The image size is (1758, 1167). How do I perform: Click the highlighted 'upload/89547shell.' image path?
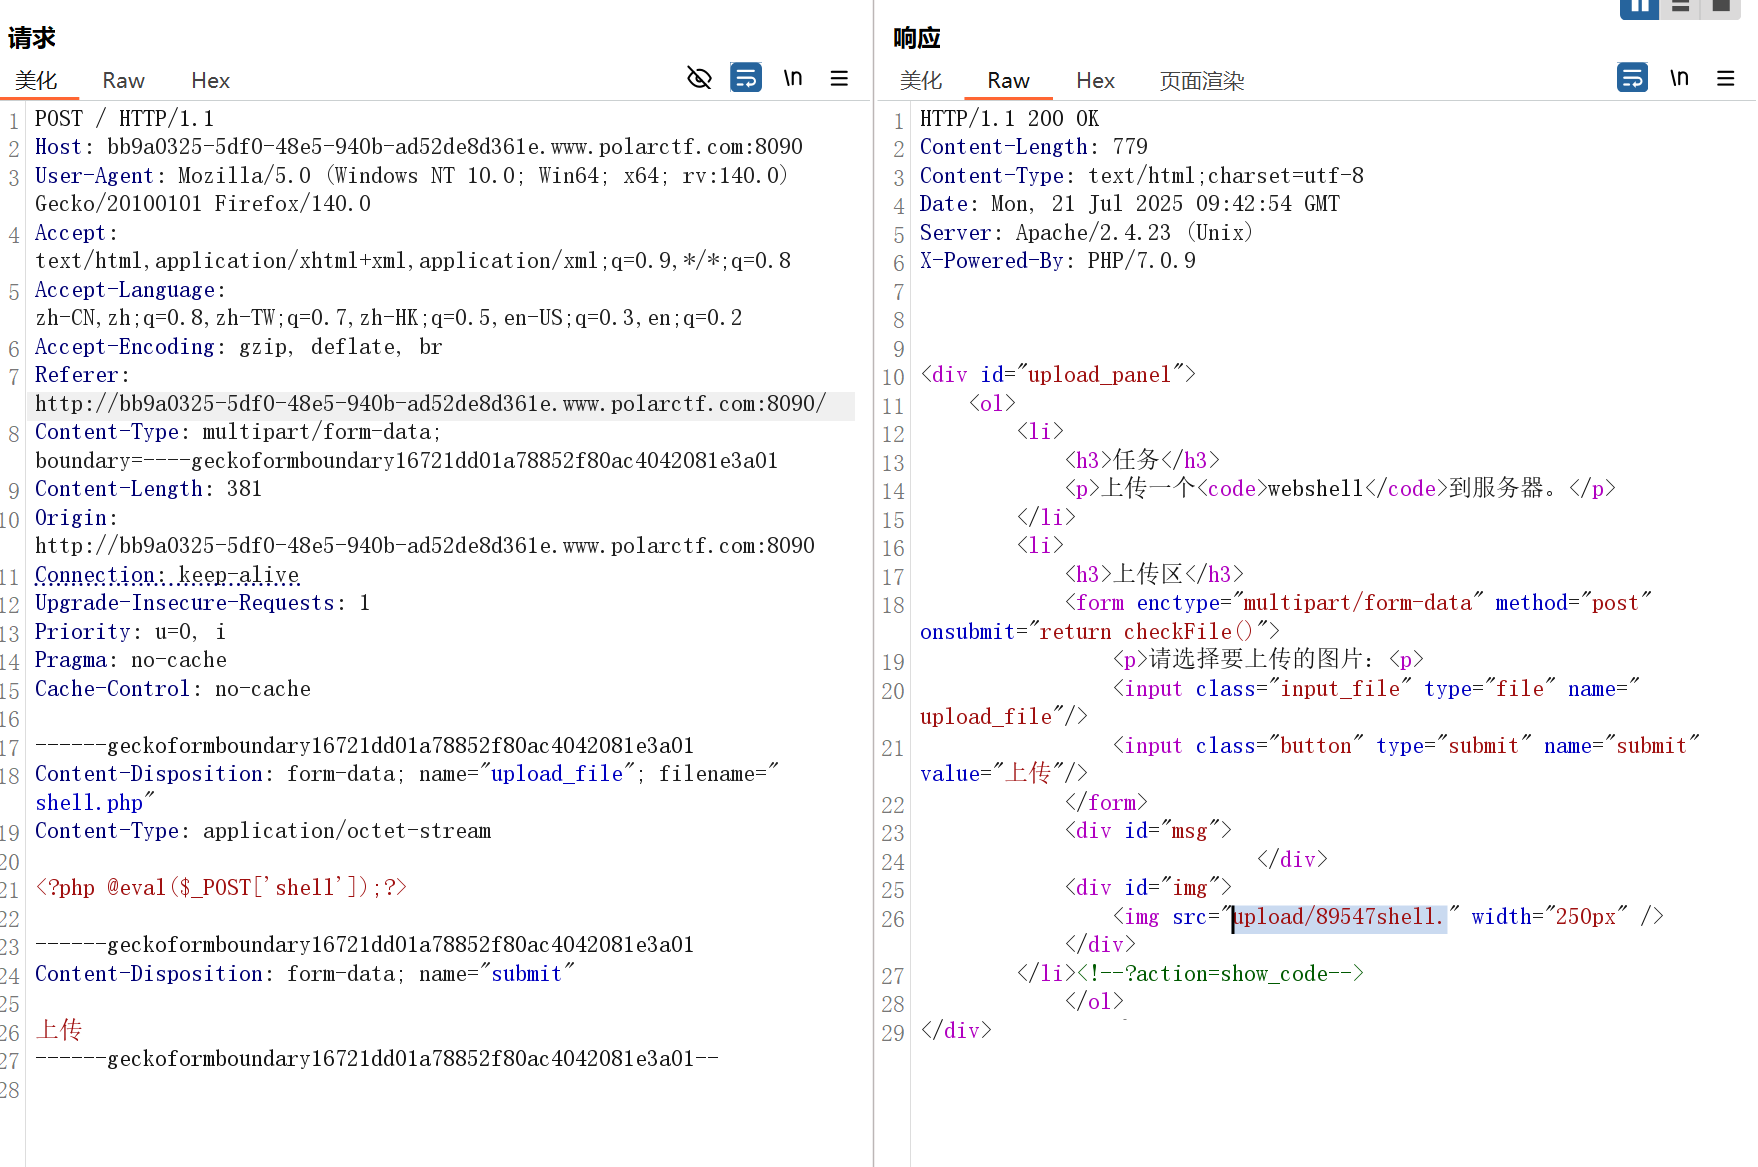pos(1339,917)
